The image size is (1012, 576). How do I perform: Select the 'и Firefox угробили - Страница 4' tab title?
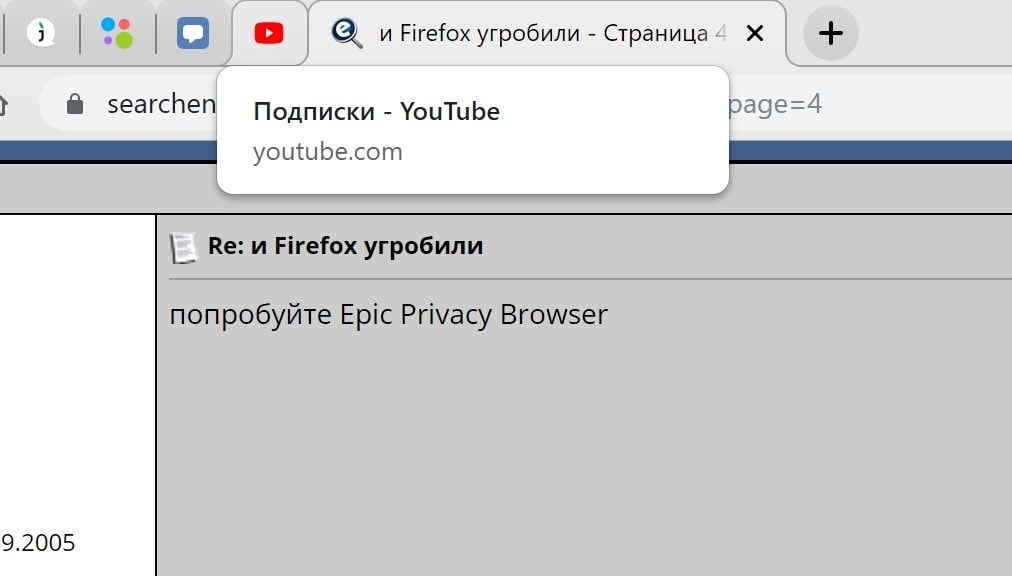pyautogui.click(x=552, y=34)
